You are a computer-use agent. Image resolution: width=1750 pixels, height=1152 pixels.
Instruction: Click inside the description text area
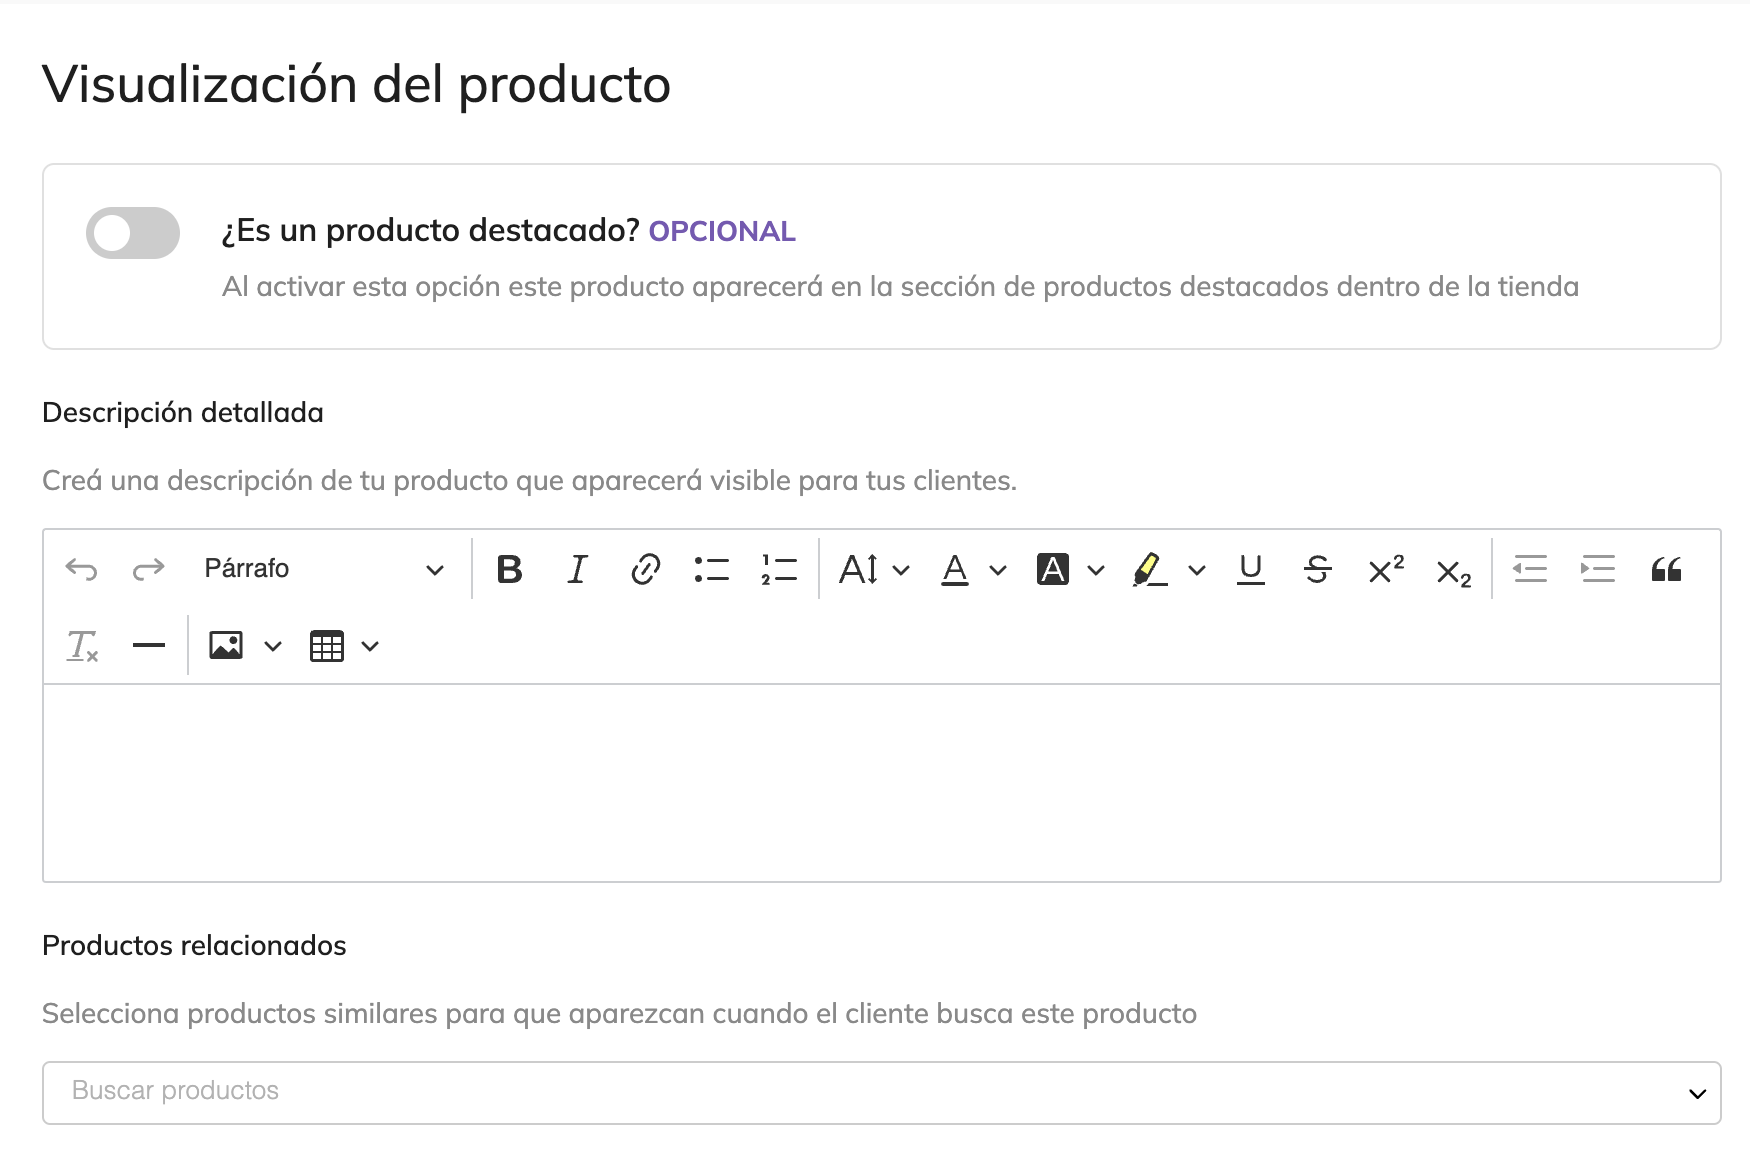[881, 782]
